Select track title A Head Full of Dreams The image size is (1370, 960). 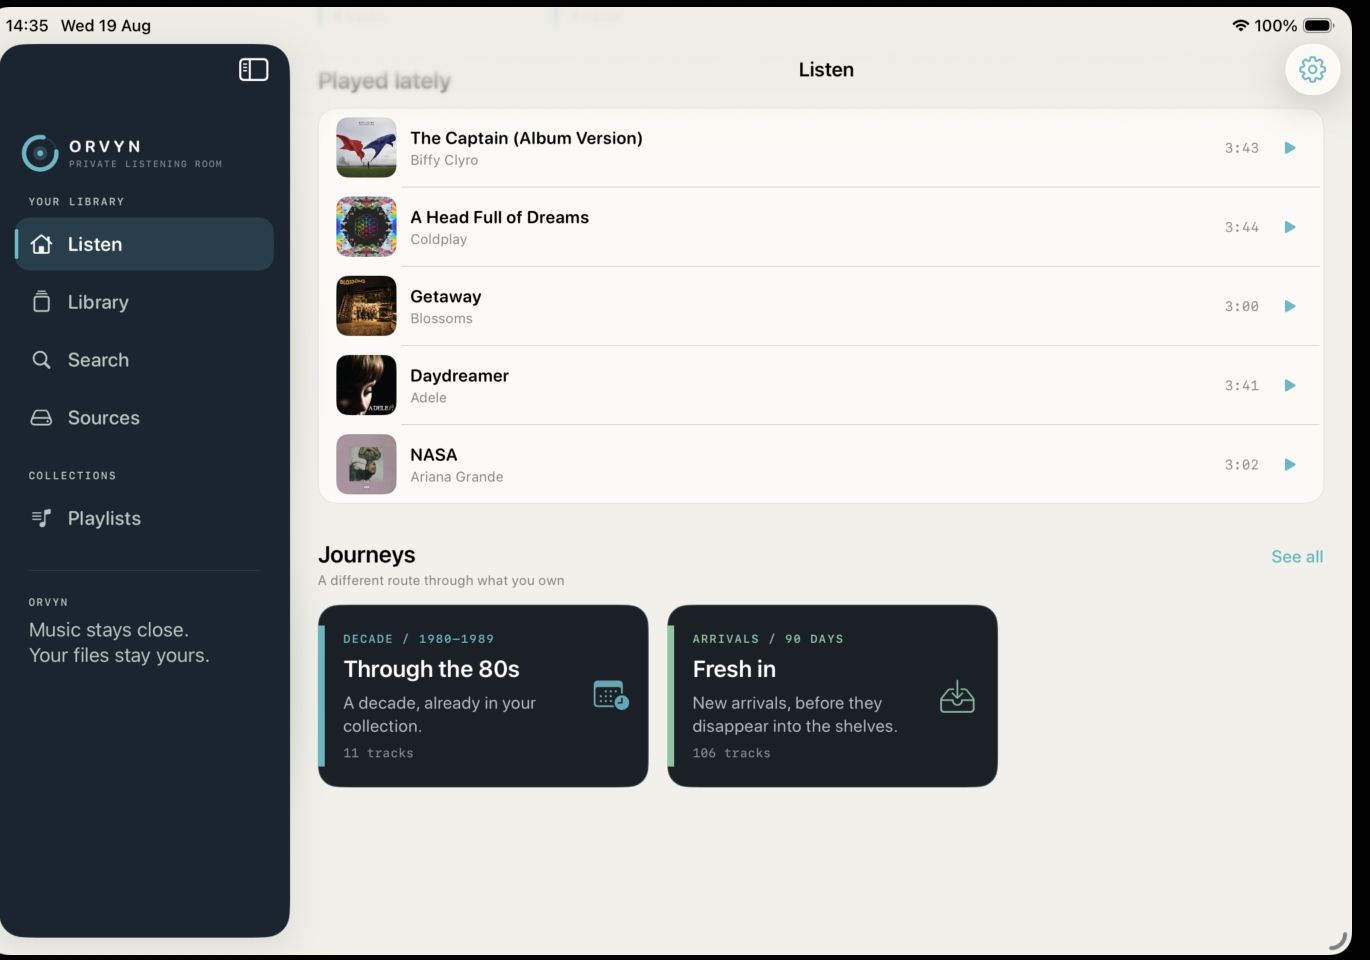(x=499, y=217)
